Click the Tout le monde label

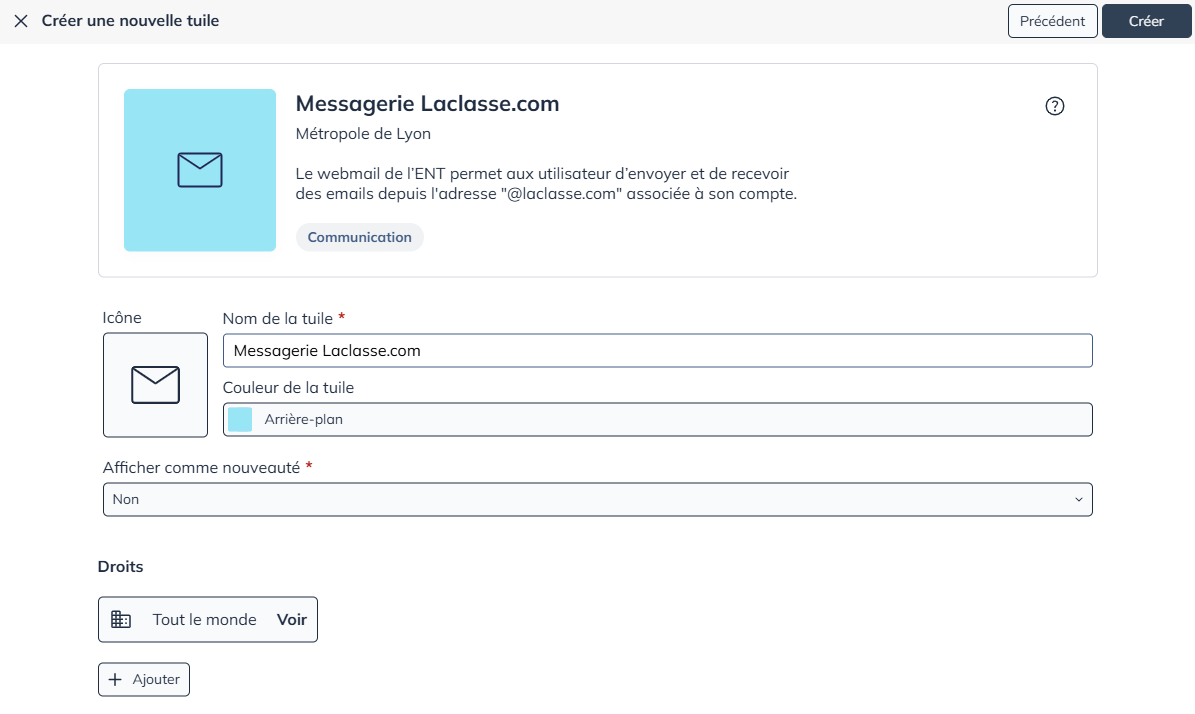point(204,620)
